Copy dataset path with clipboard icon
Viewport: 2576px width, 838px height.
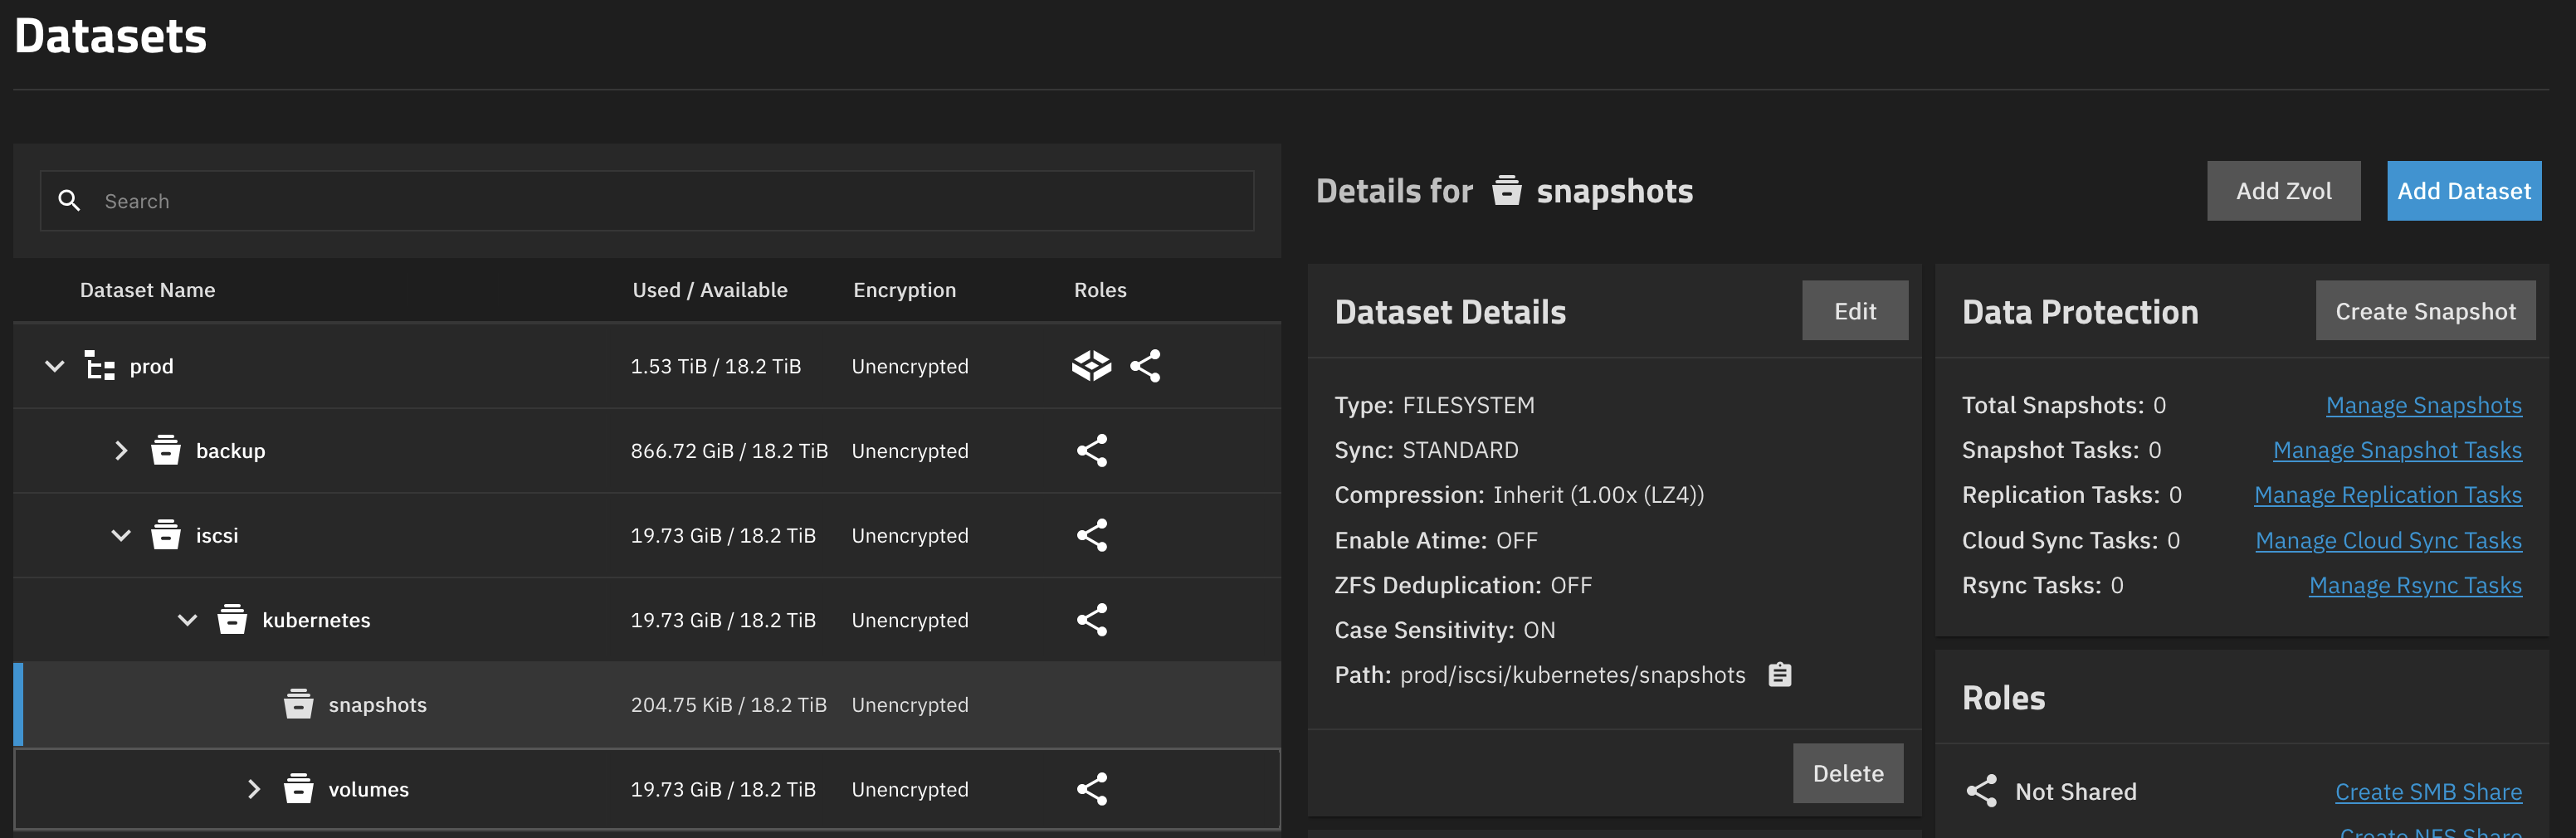[1779, 675]
